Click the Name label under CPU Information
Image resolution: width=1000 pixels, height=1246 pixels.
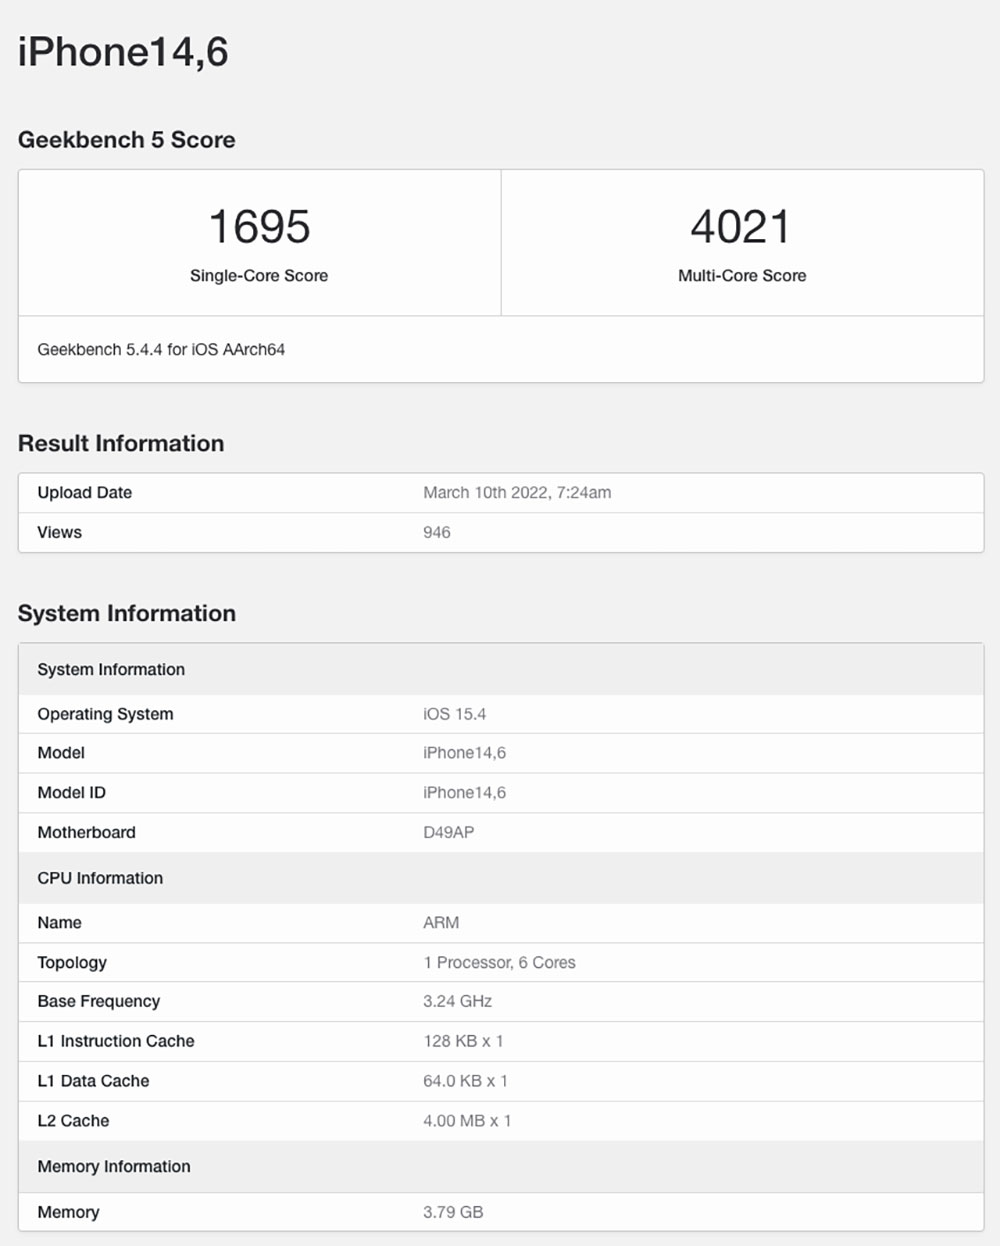coord(59,923)
